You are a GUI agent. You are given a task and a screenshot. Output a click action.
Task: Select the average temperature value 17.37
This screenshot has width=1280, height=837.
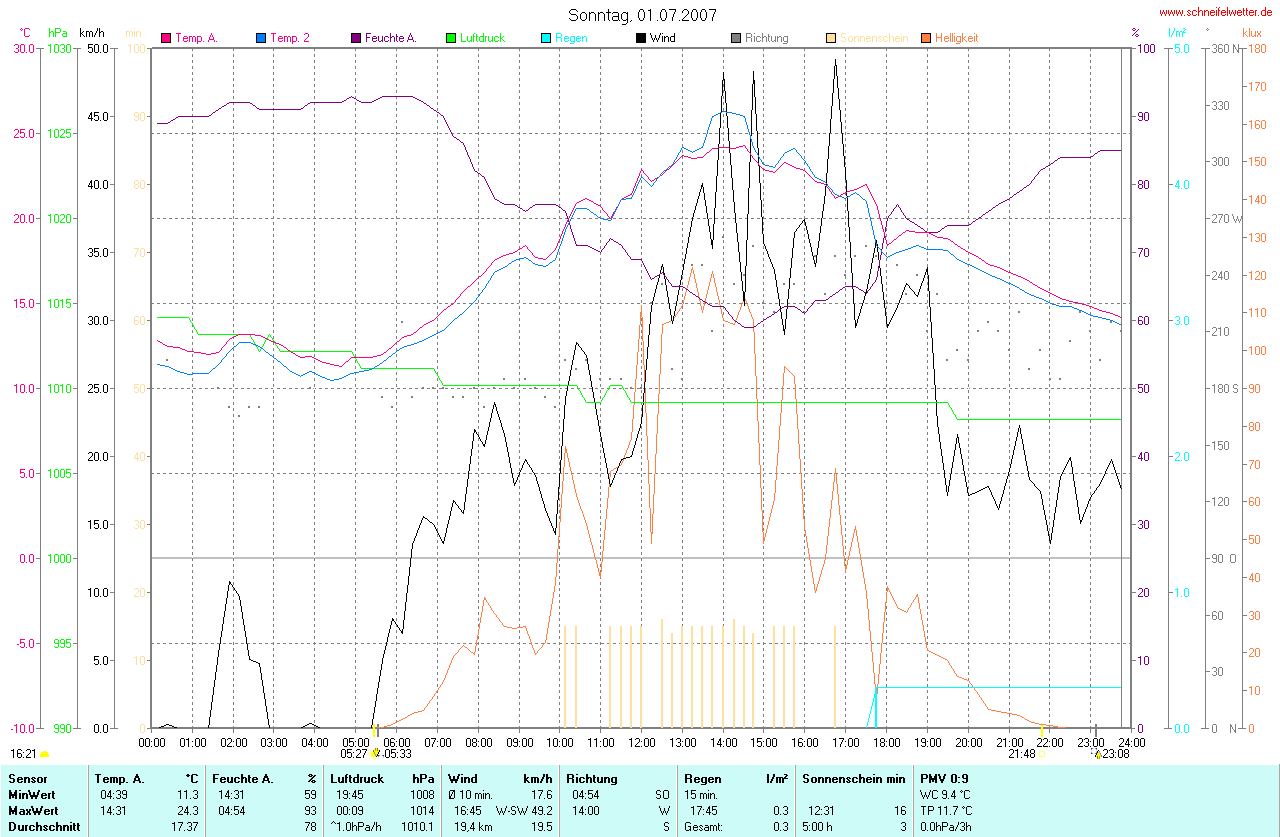(185, 827)
